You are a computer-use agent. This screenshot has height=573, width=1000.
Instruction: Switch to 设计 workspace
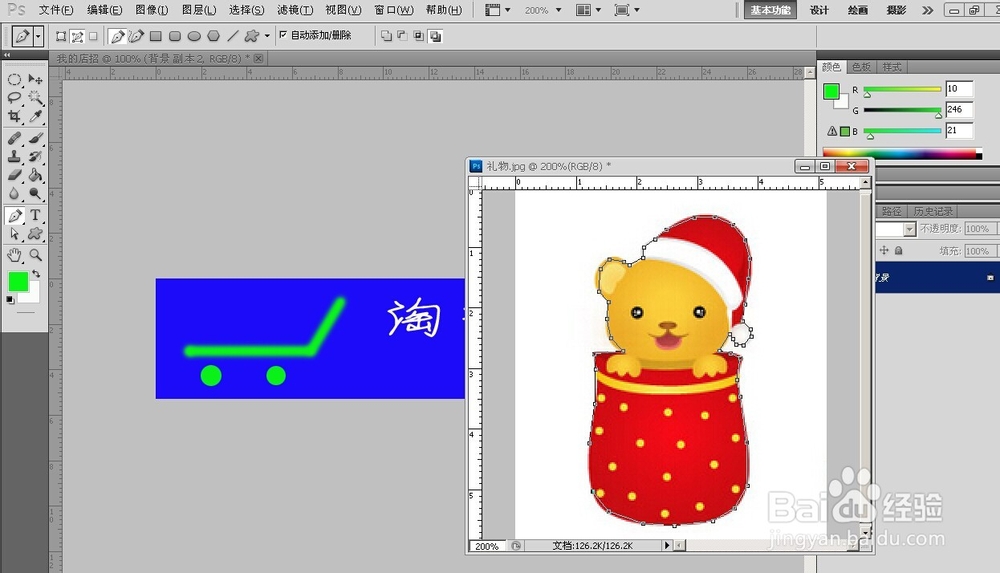820,10
